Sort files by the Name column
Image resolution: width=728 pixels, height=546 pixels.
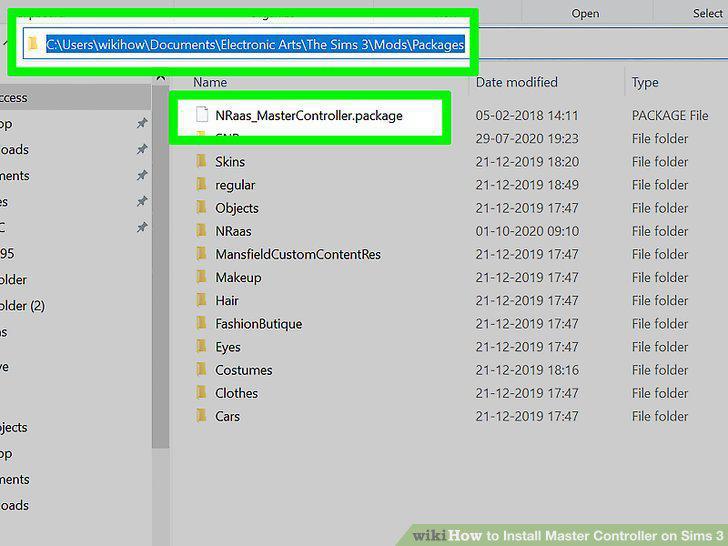click(210, 82)
